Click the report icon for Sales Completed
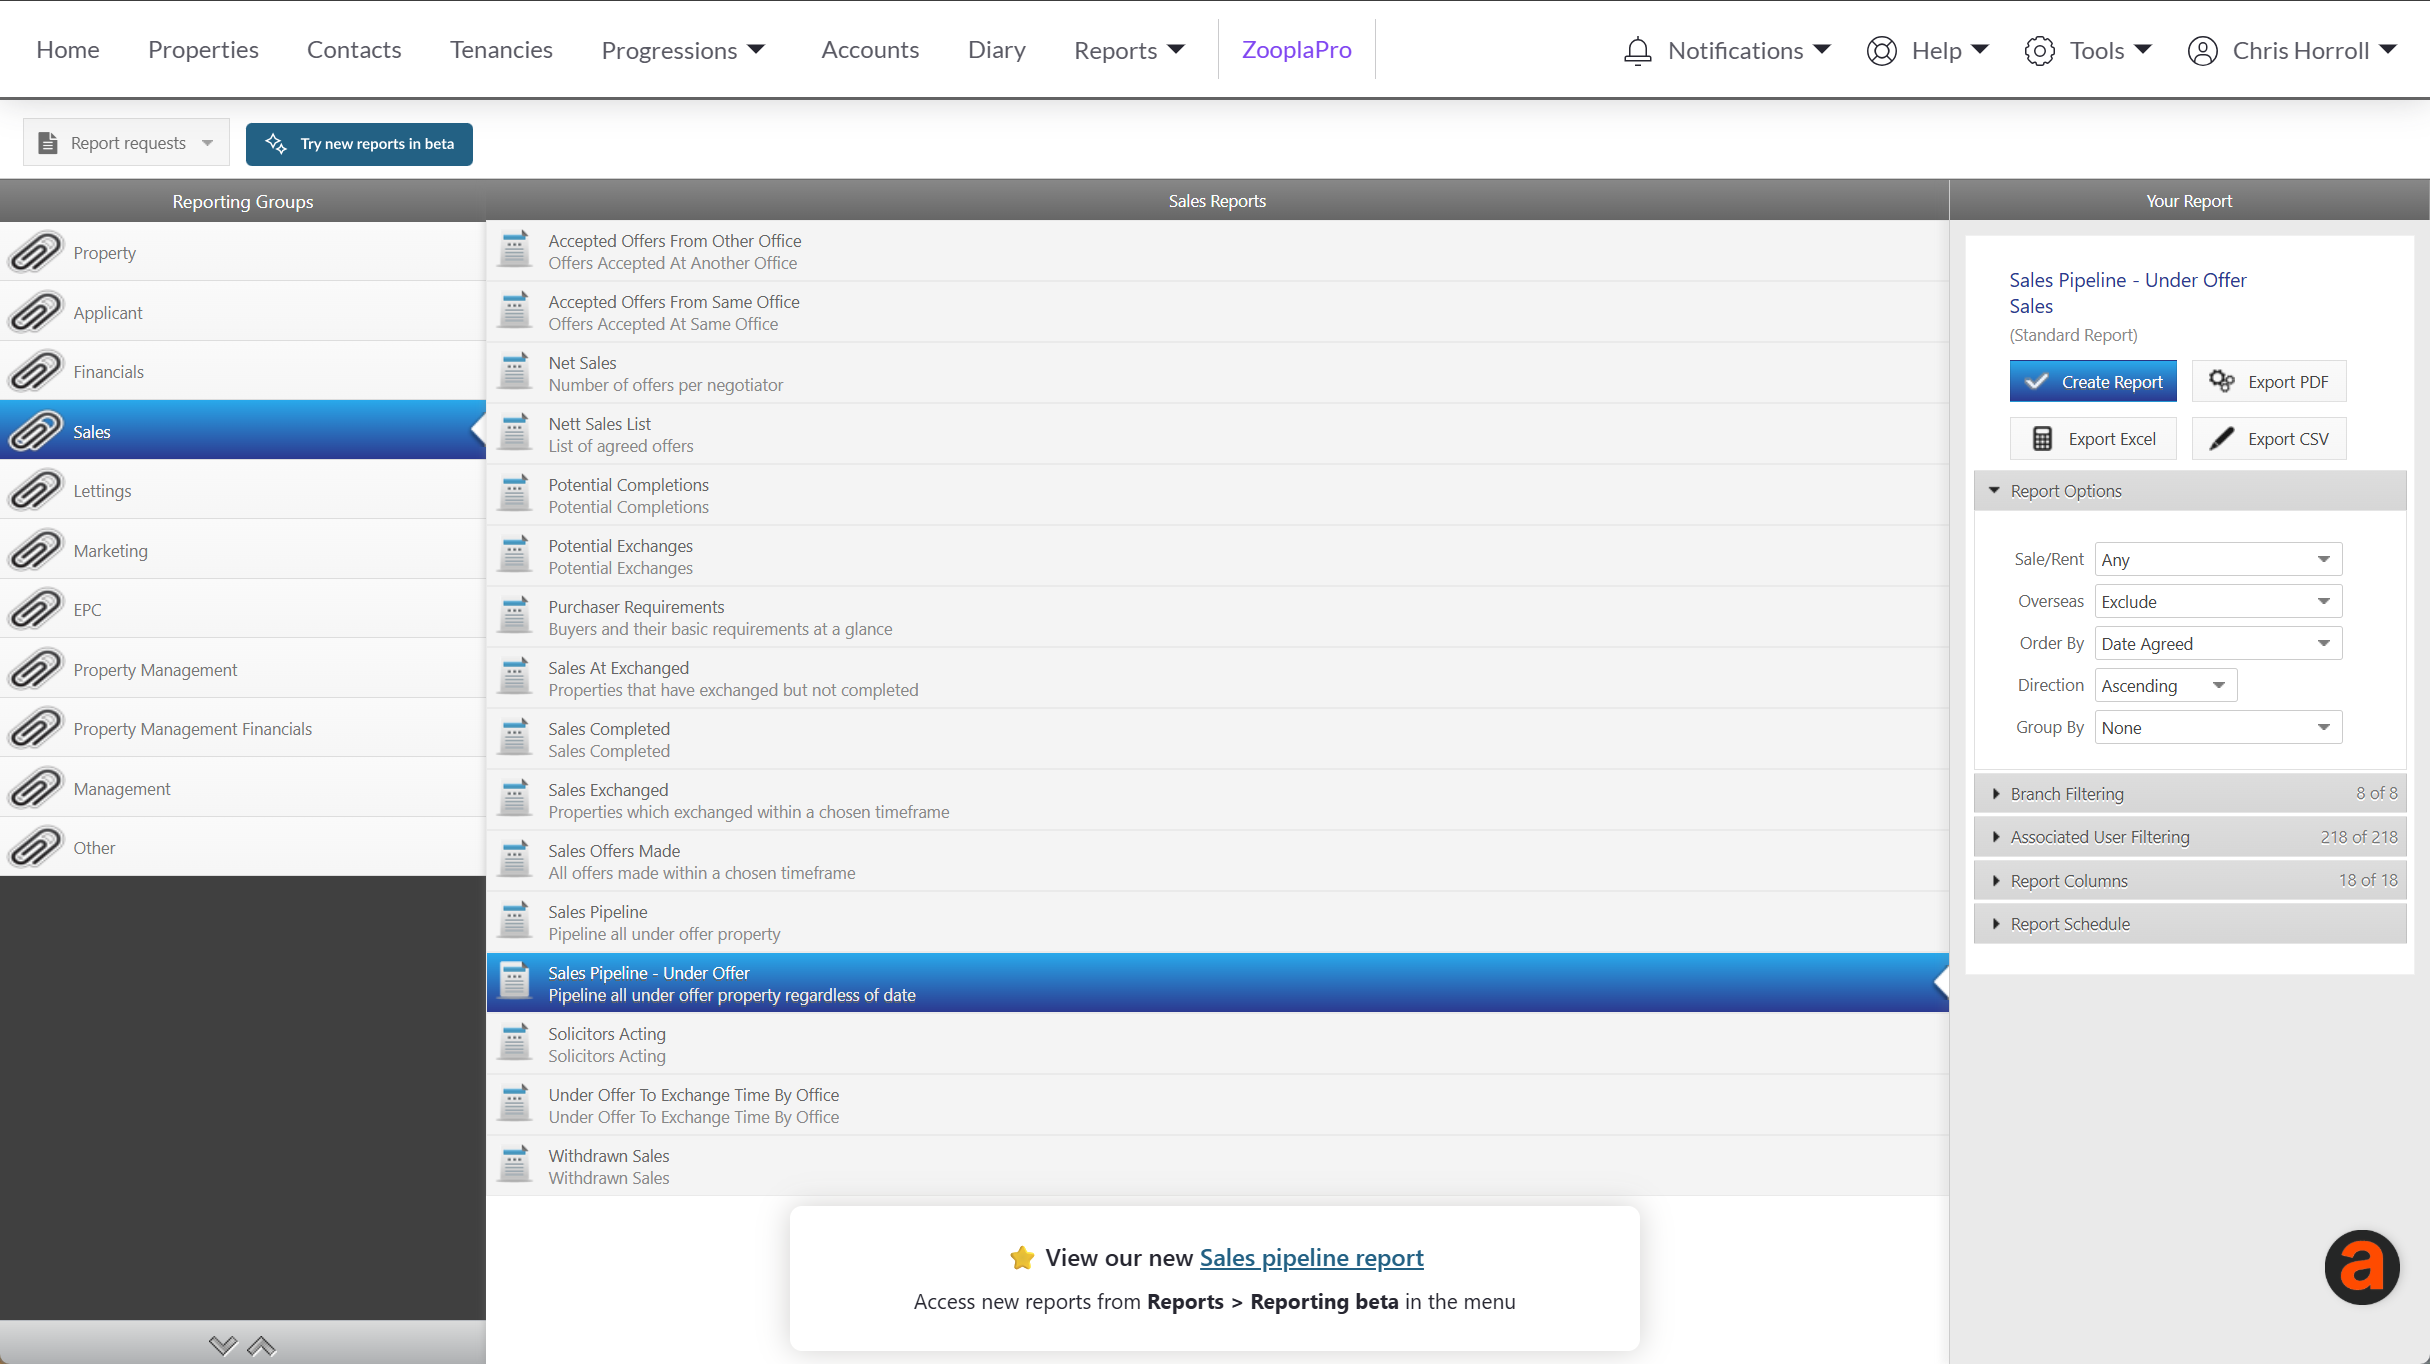The height and width of the screenshot is (1364, 2430). click(515, 738)
